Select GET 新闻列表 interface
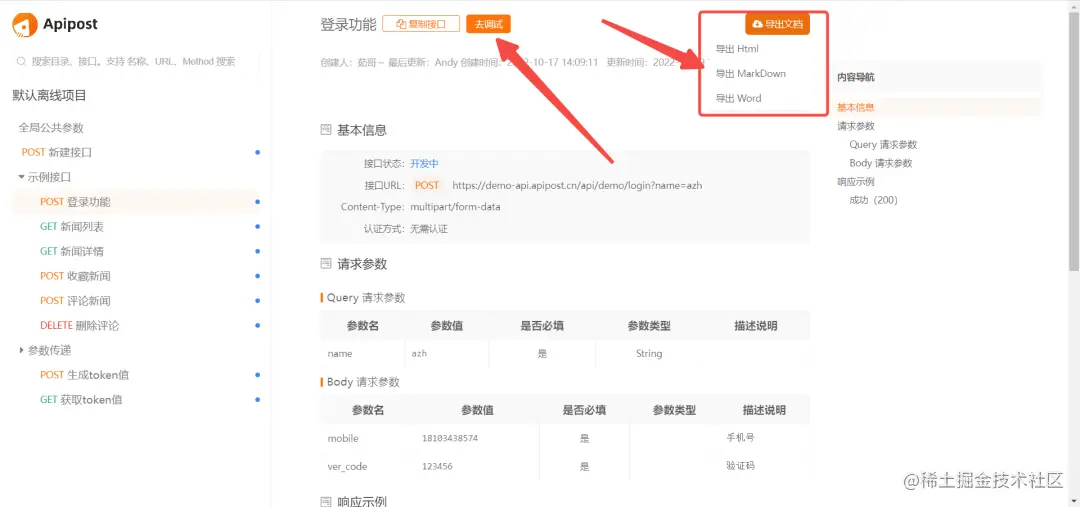The image size is (1080, 507). tap(72, 227)
